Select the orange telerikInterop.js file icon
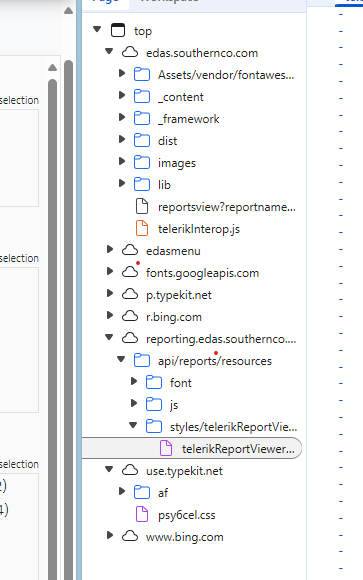 (142, 228)
